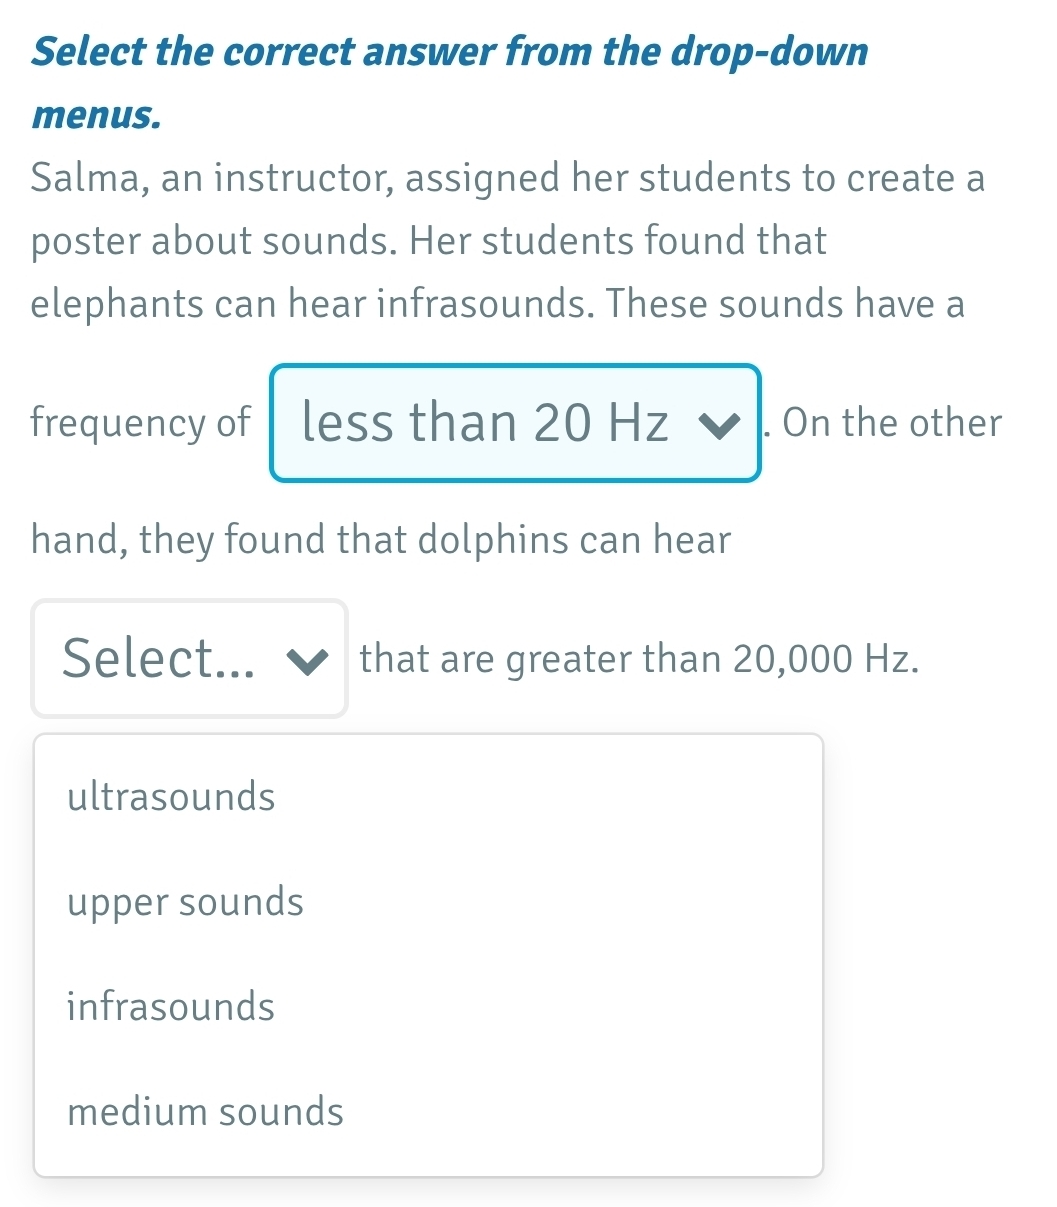Click the "elephants can hear infrasounds" sentence

(498, 304)
